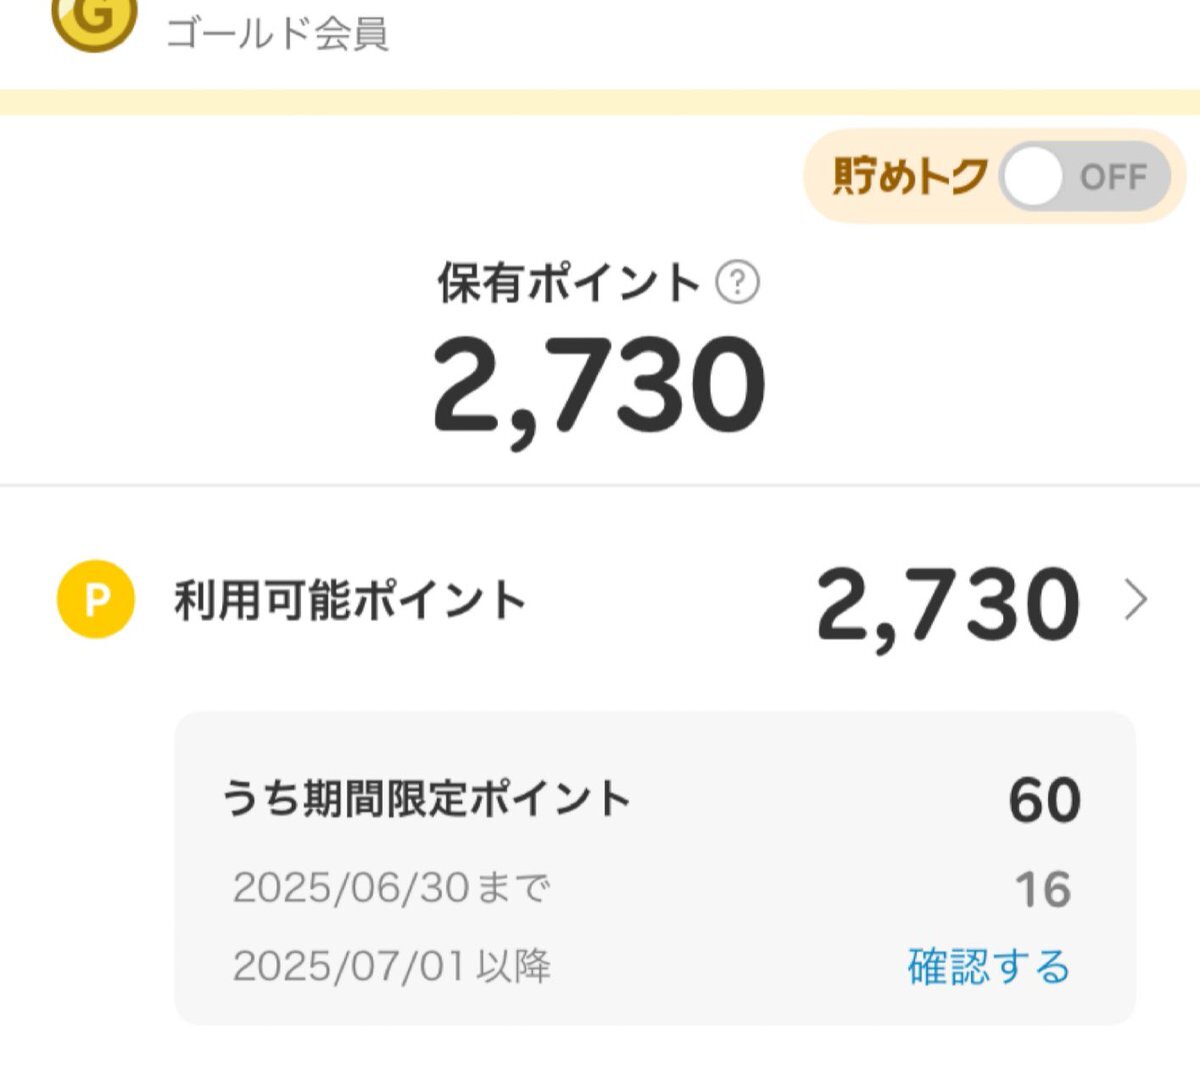
Task: Click the yellow banner strip below membership
Action: (x=600, y=102)
